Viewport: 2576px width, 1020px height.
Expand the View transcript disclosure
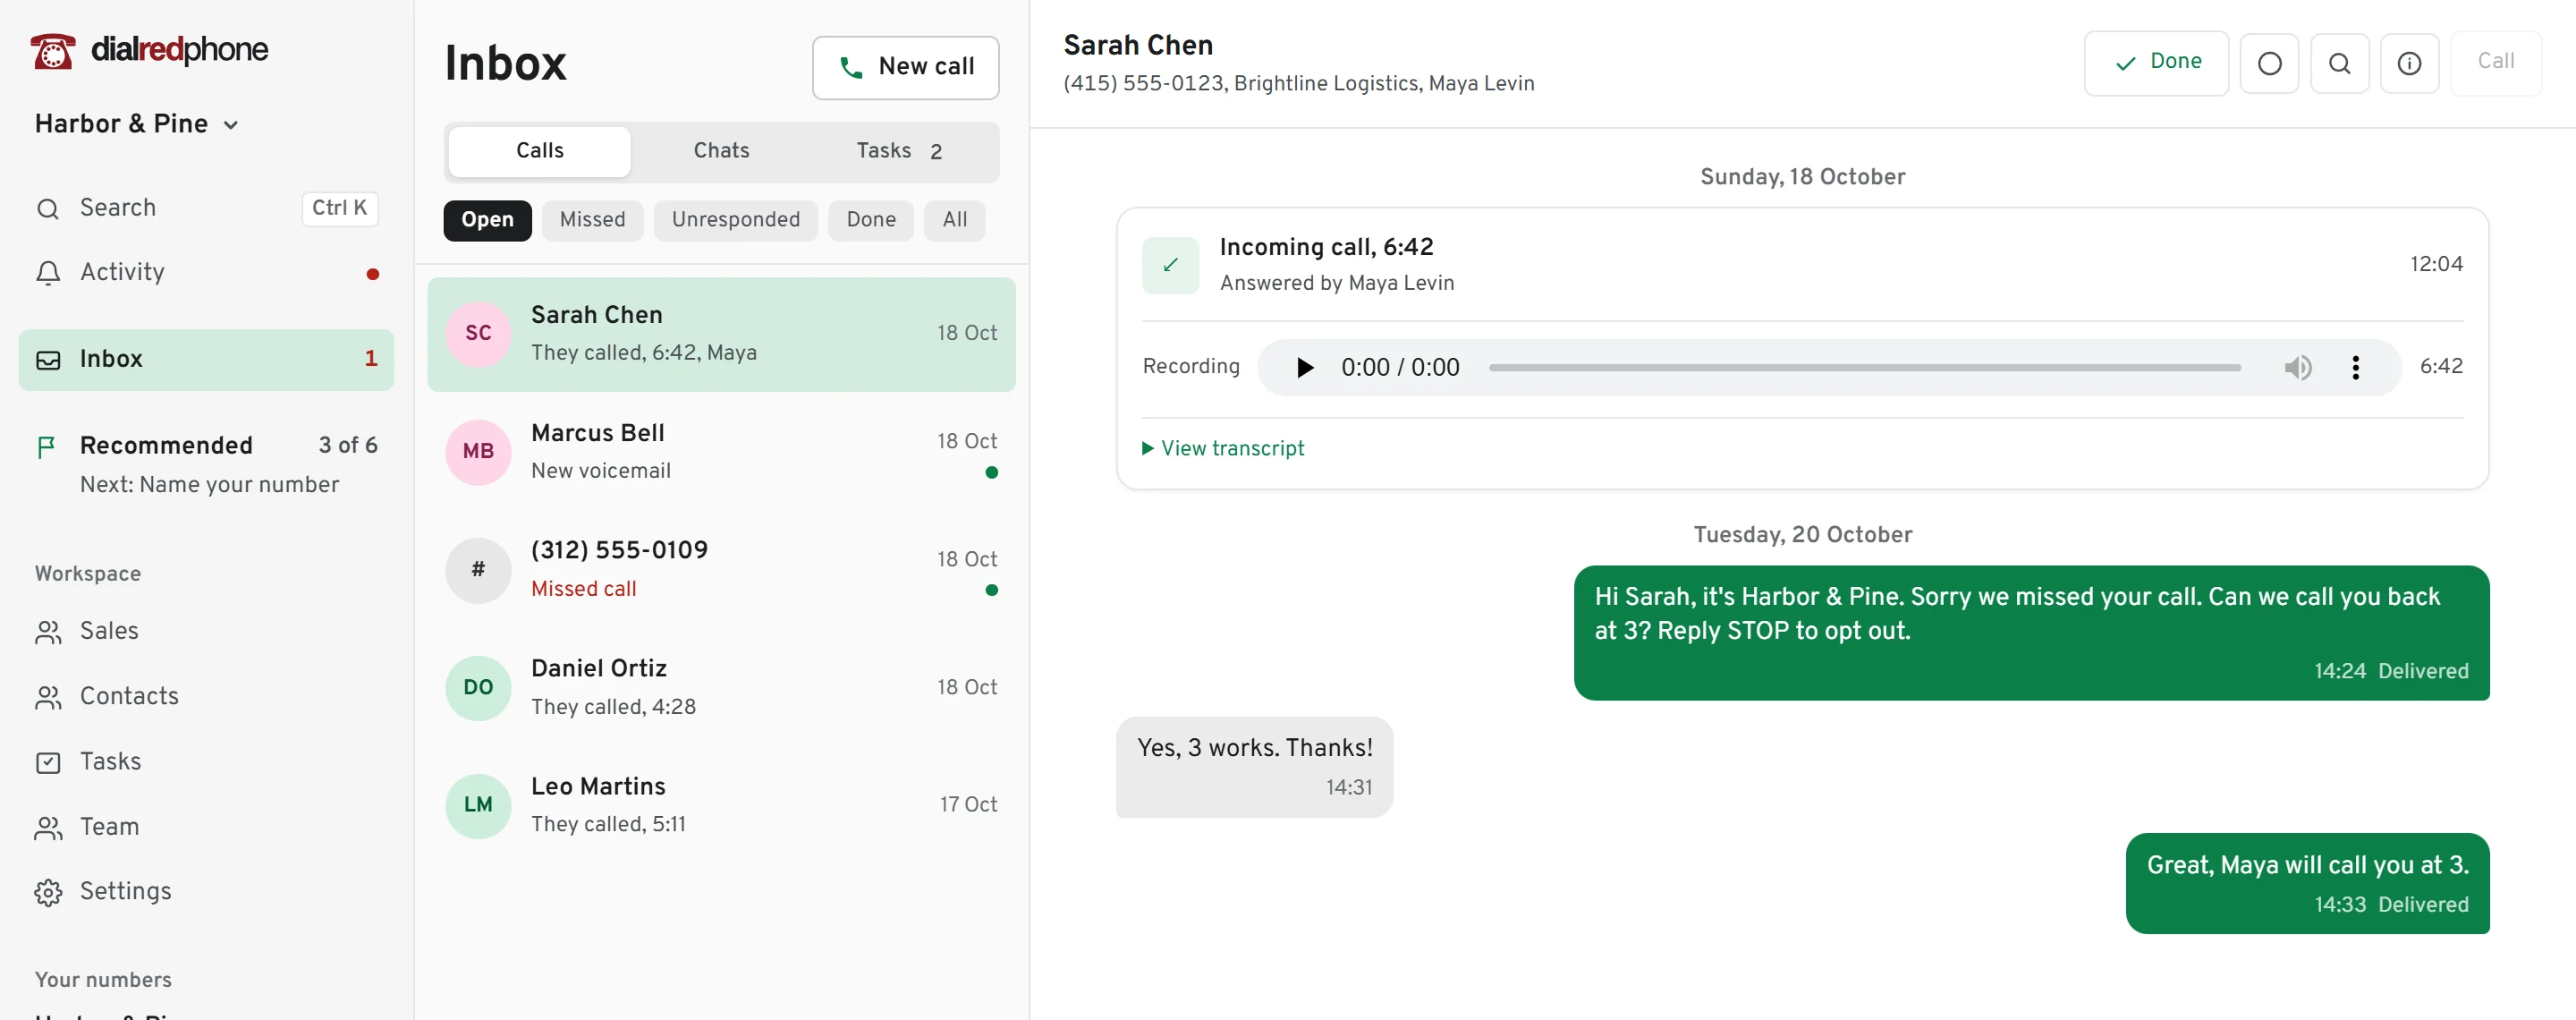1223,448
